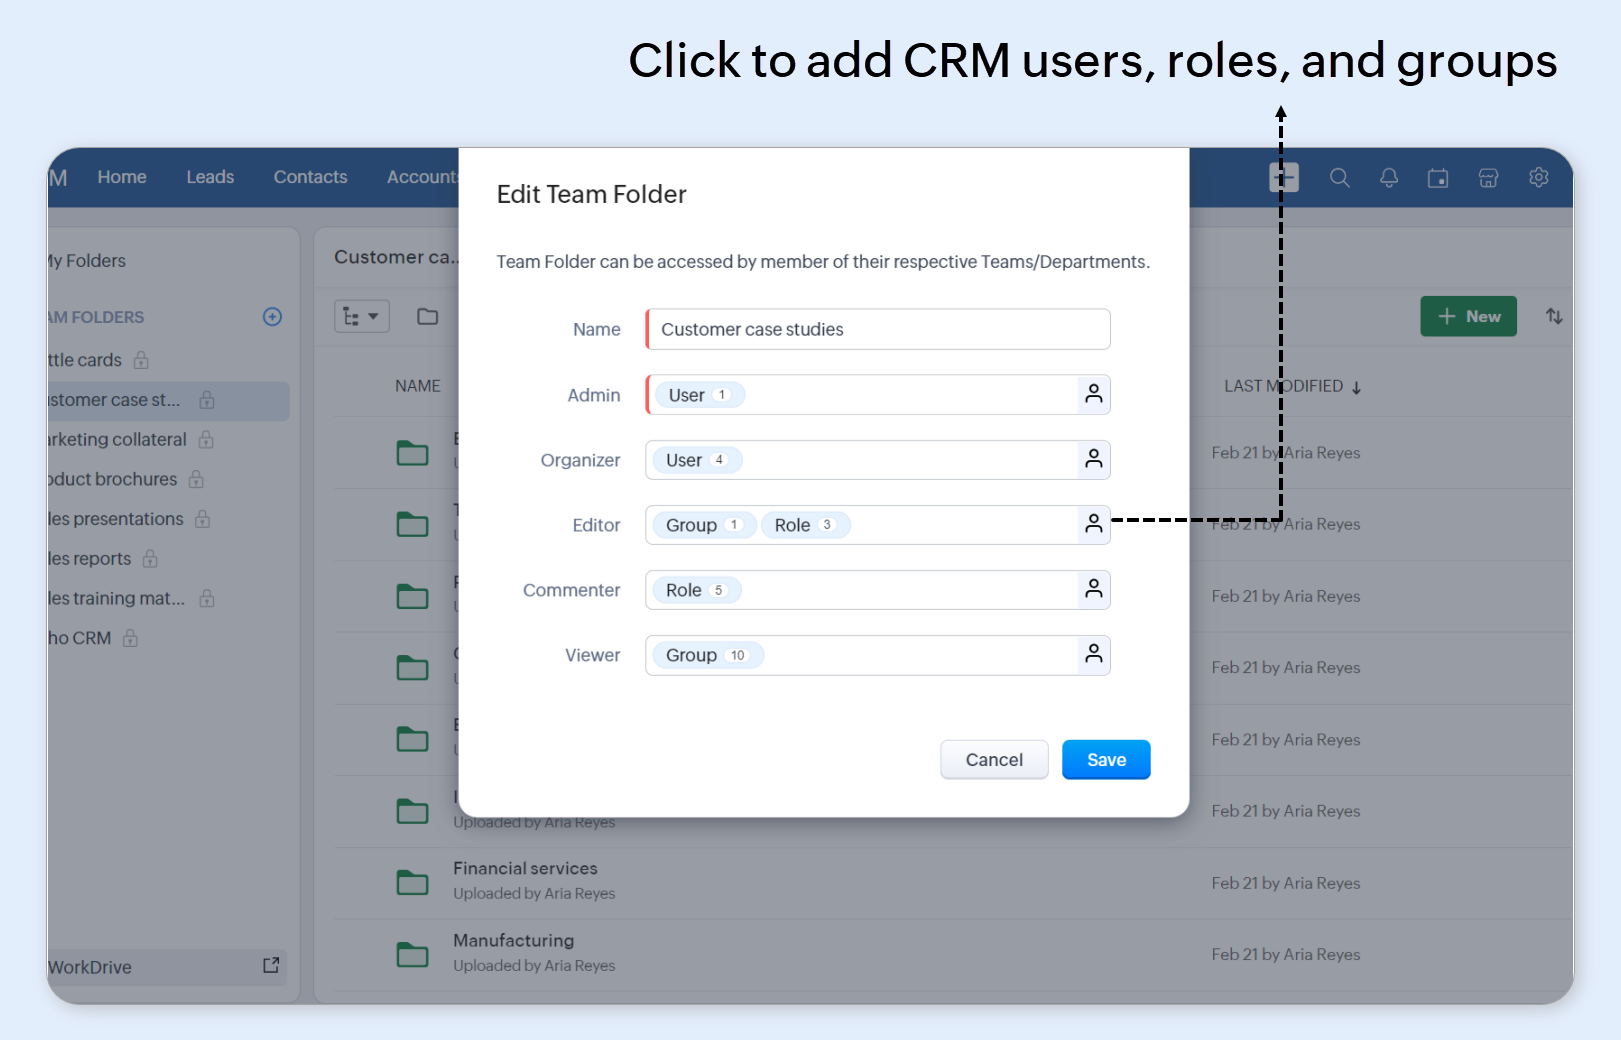
Task: Click the user picker icon in Viewer field
Action: click(x=1093, y=655)
